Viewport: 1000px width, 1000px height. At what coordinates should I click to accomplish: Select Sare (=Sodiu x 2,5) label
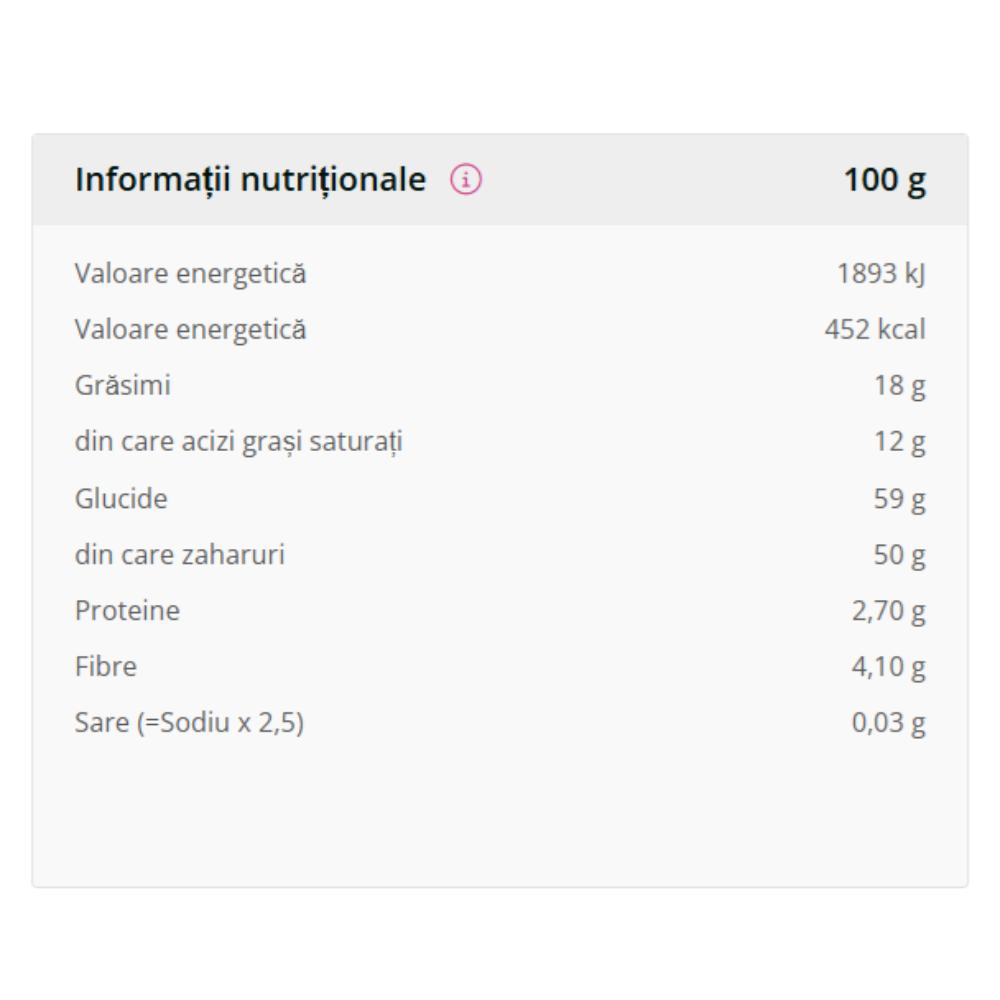189,723
